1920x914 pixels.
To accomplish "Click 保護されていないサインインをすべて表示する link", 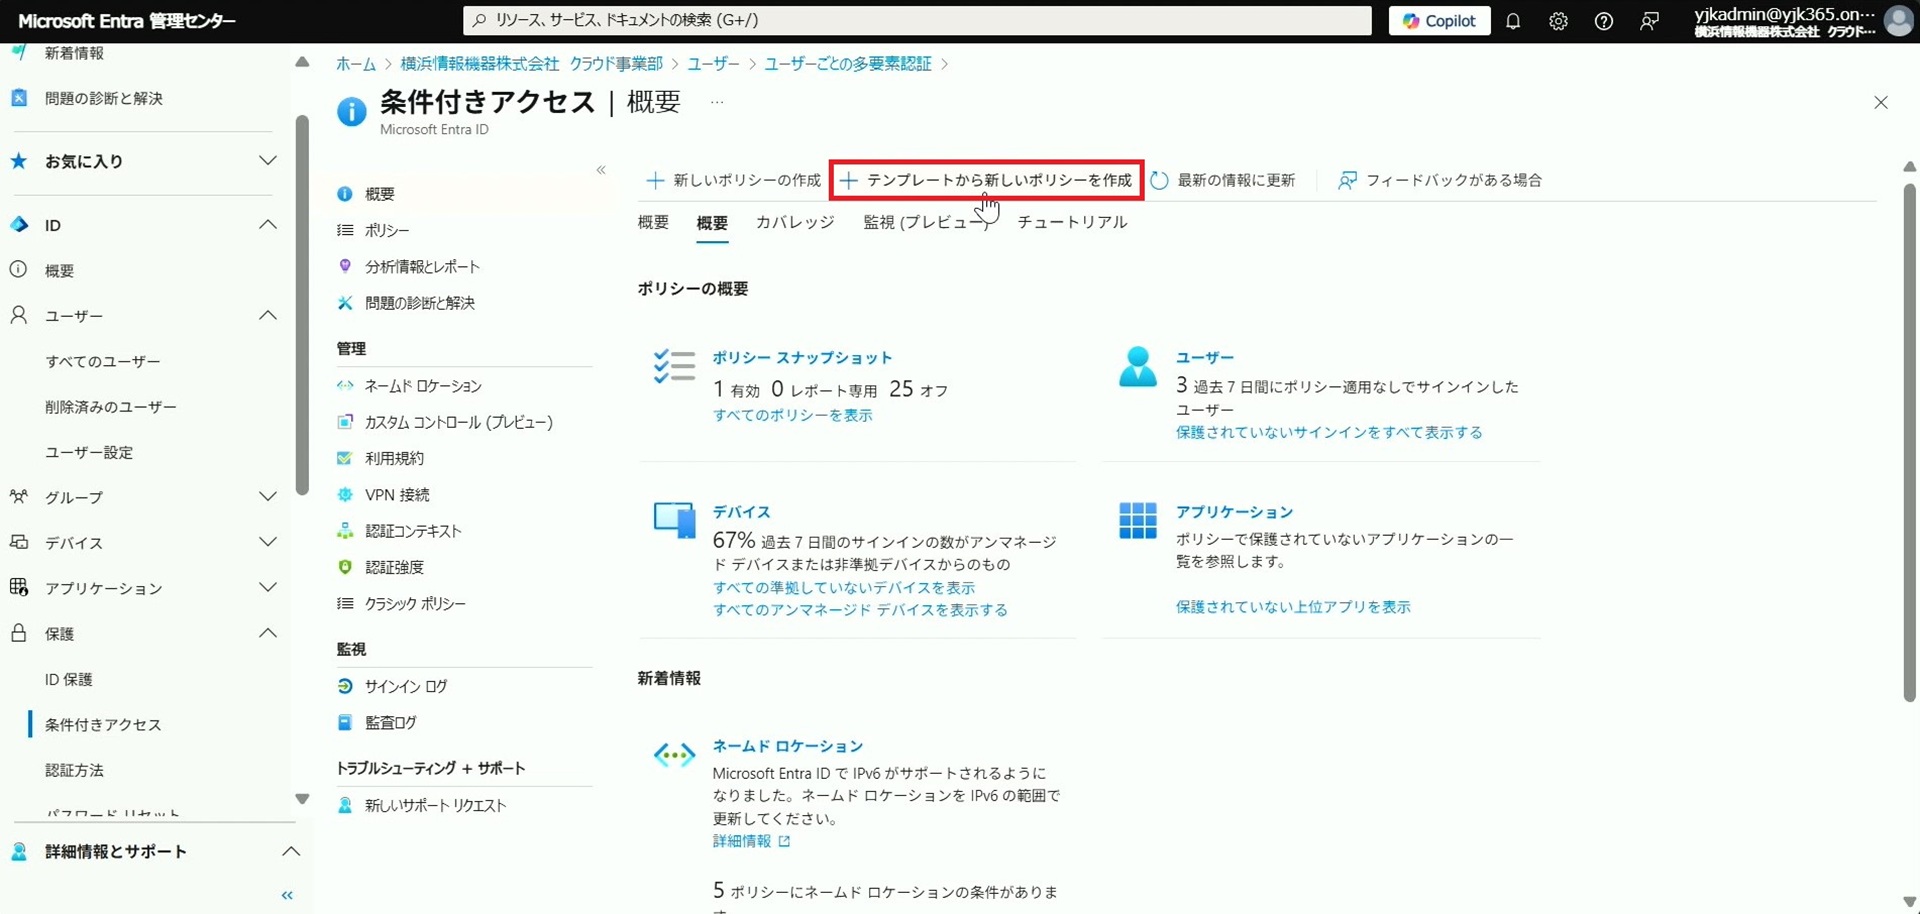I will coord(1329,432).
